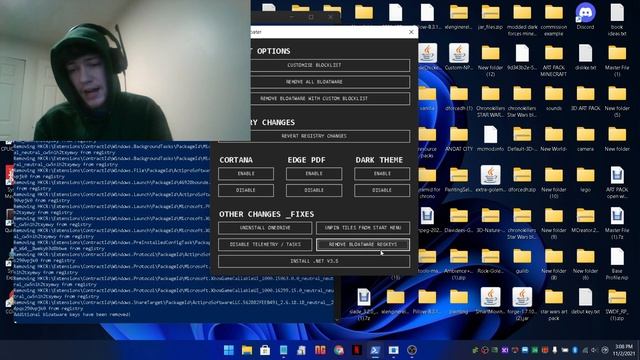The width and height of the screenshot is (640, 360).
Task: Select Custom-NP jar file on desktop
Action: click(459, 57)
